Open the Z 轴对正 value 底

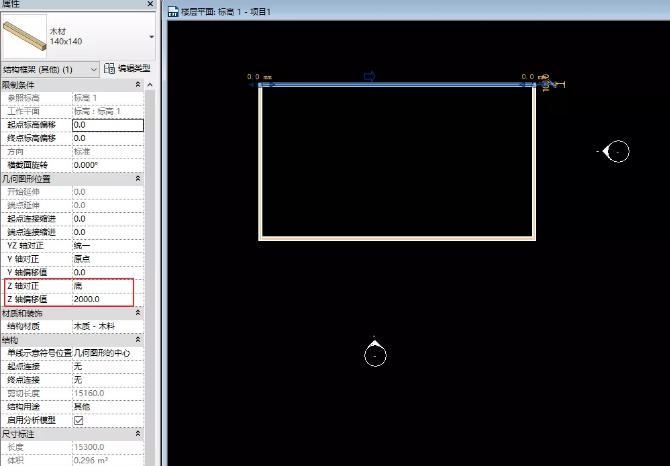click(108, 286)
